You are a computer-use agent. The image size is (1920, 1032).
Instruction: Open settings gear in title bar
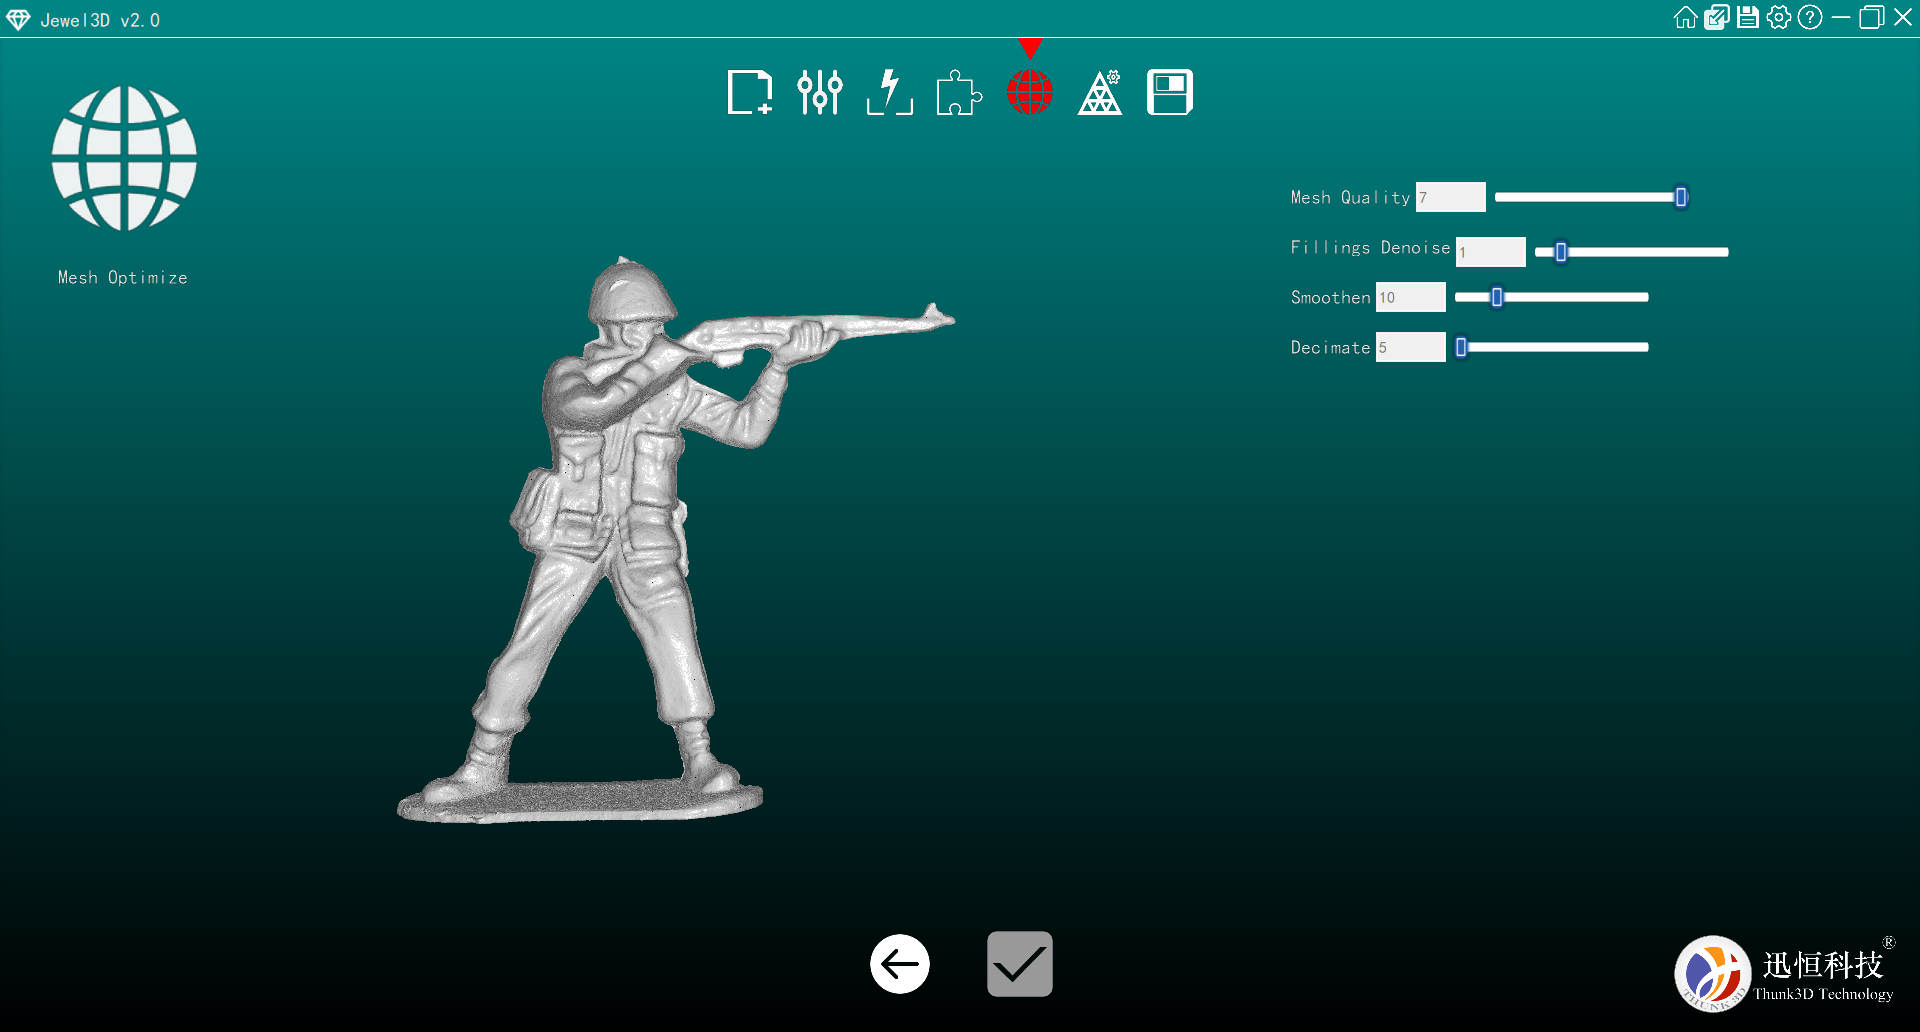tap(1778, 18)
